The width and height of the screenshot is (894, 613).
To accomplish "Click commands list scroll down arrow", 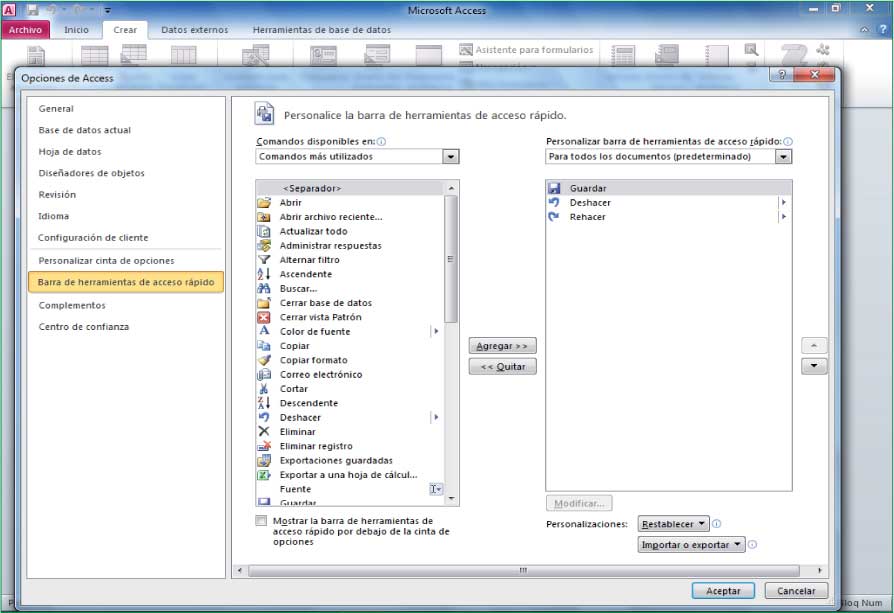I will point(451,499).
